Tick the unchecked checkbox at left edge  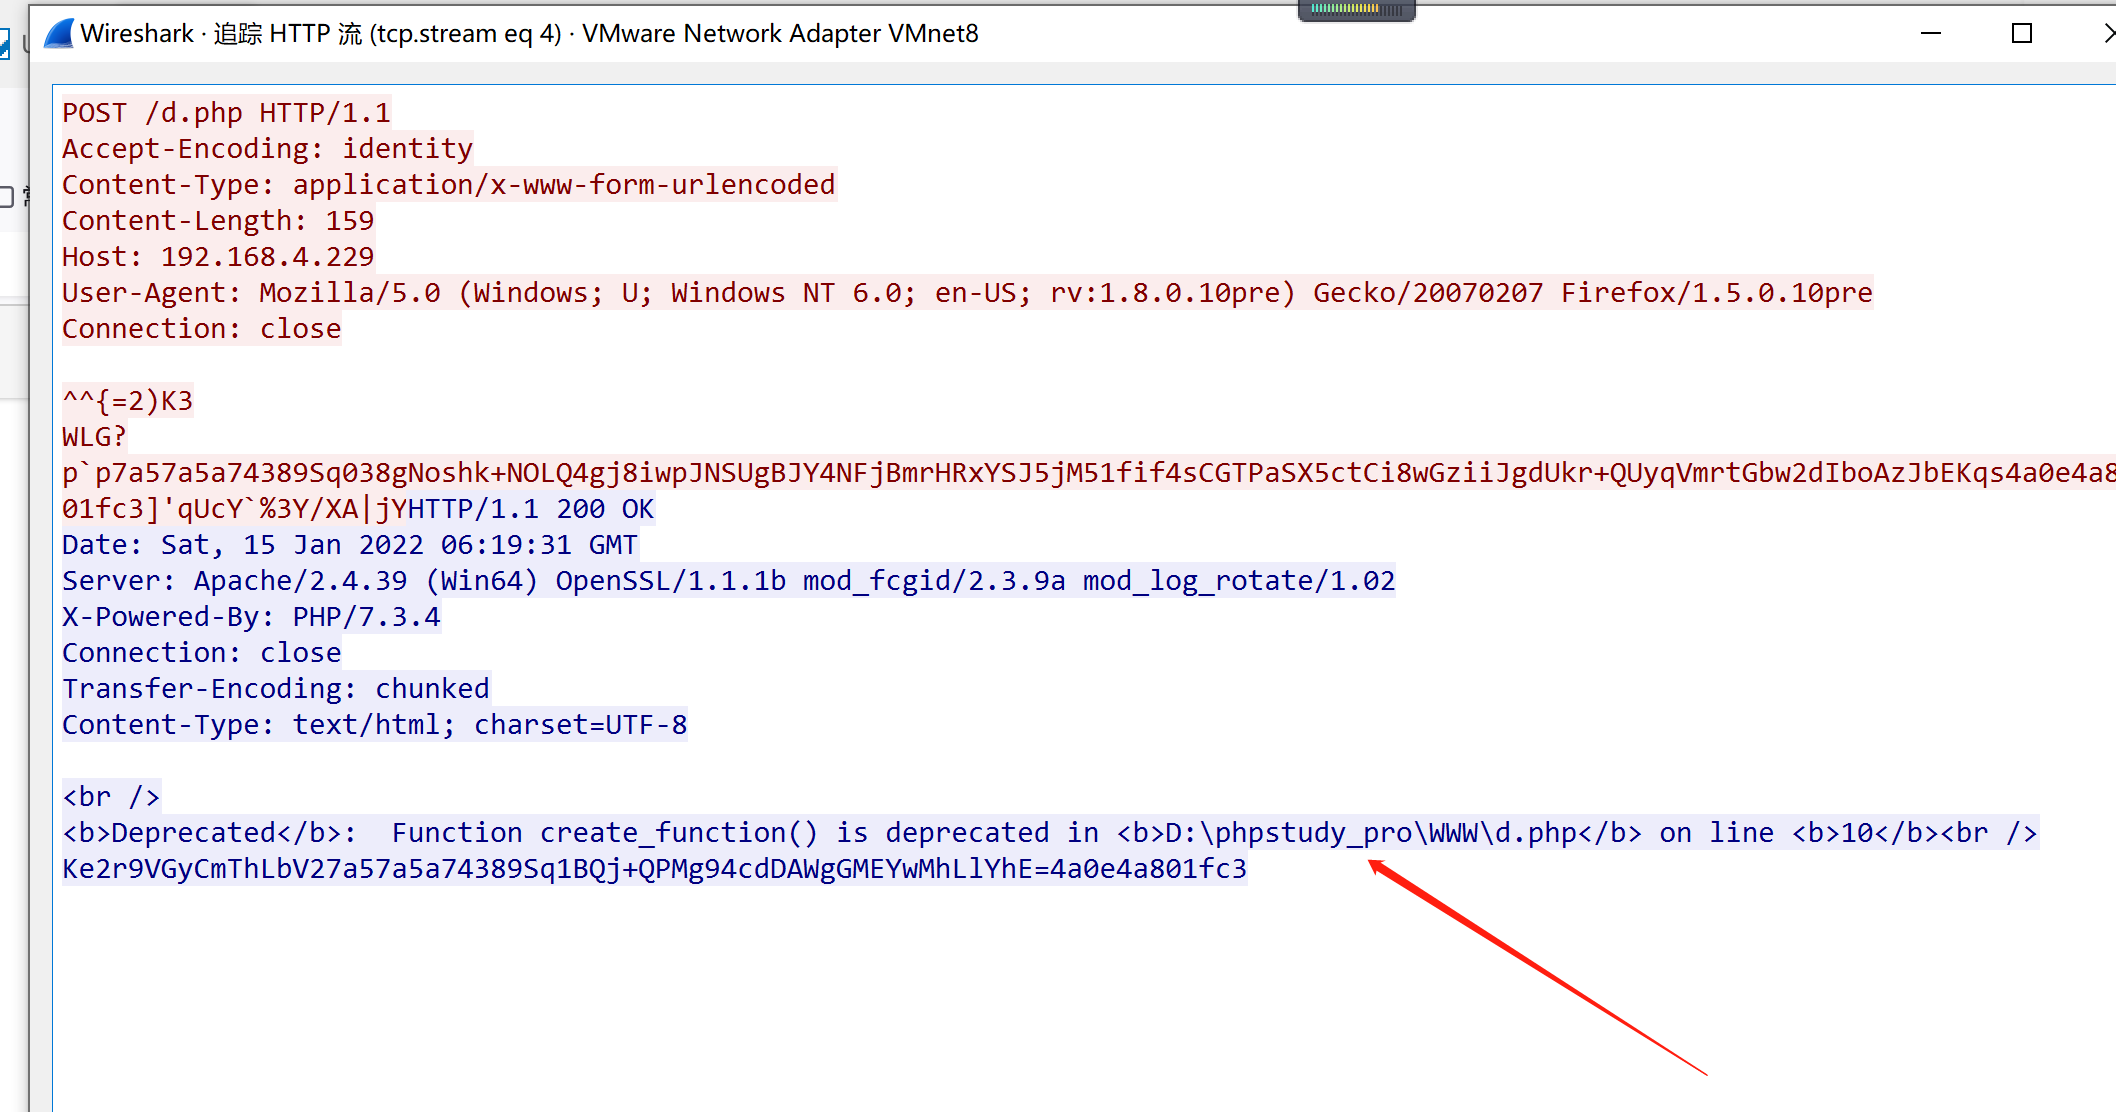pos(6,197)
